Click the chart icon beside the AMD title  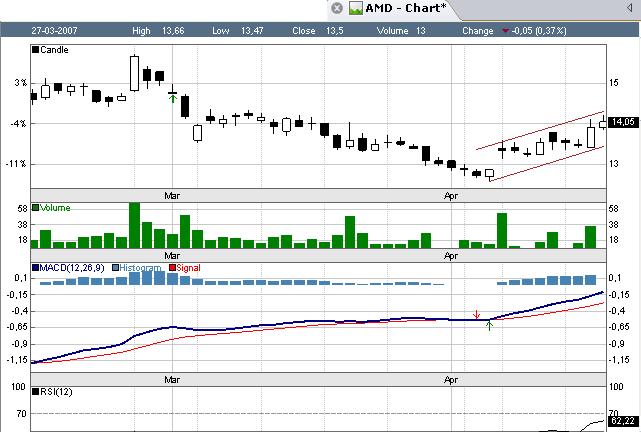(x=356, y=8)
